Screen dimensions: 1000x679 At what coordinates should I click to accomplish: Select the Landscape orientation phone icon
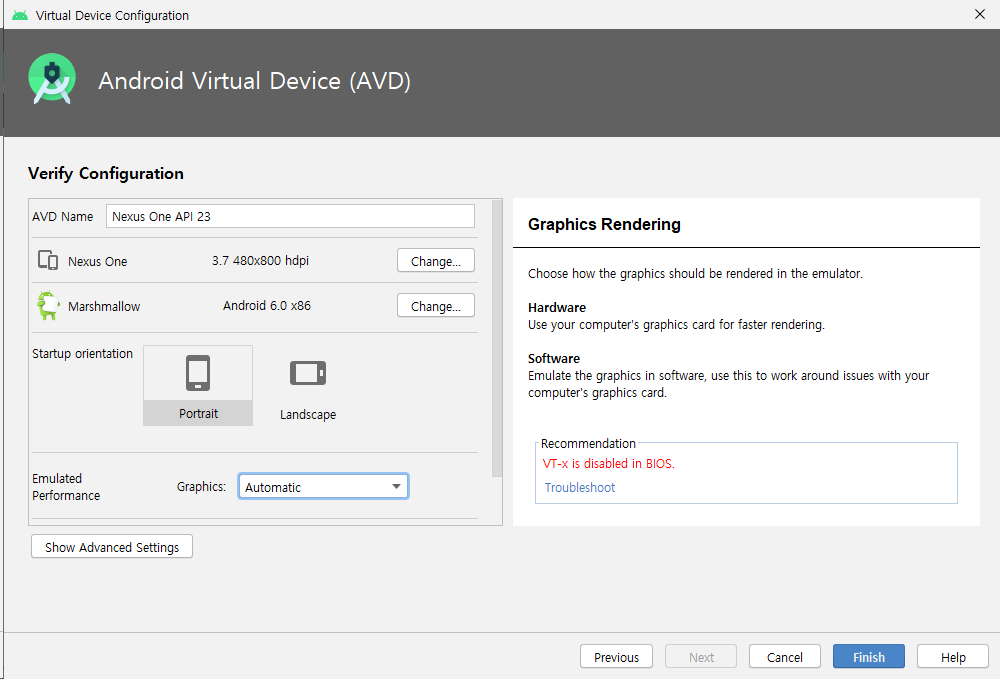(x=308, y=374)
